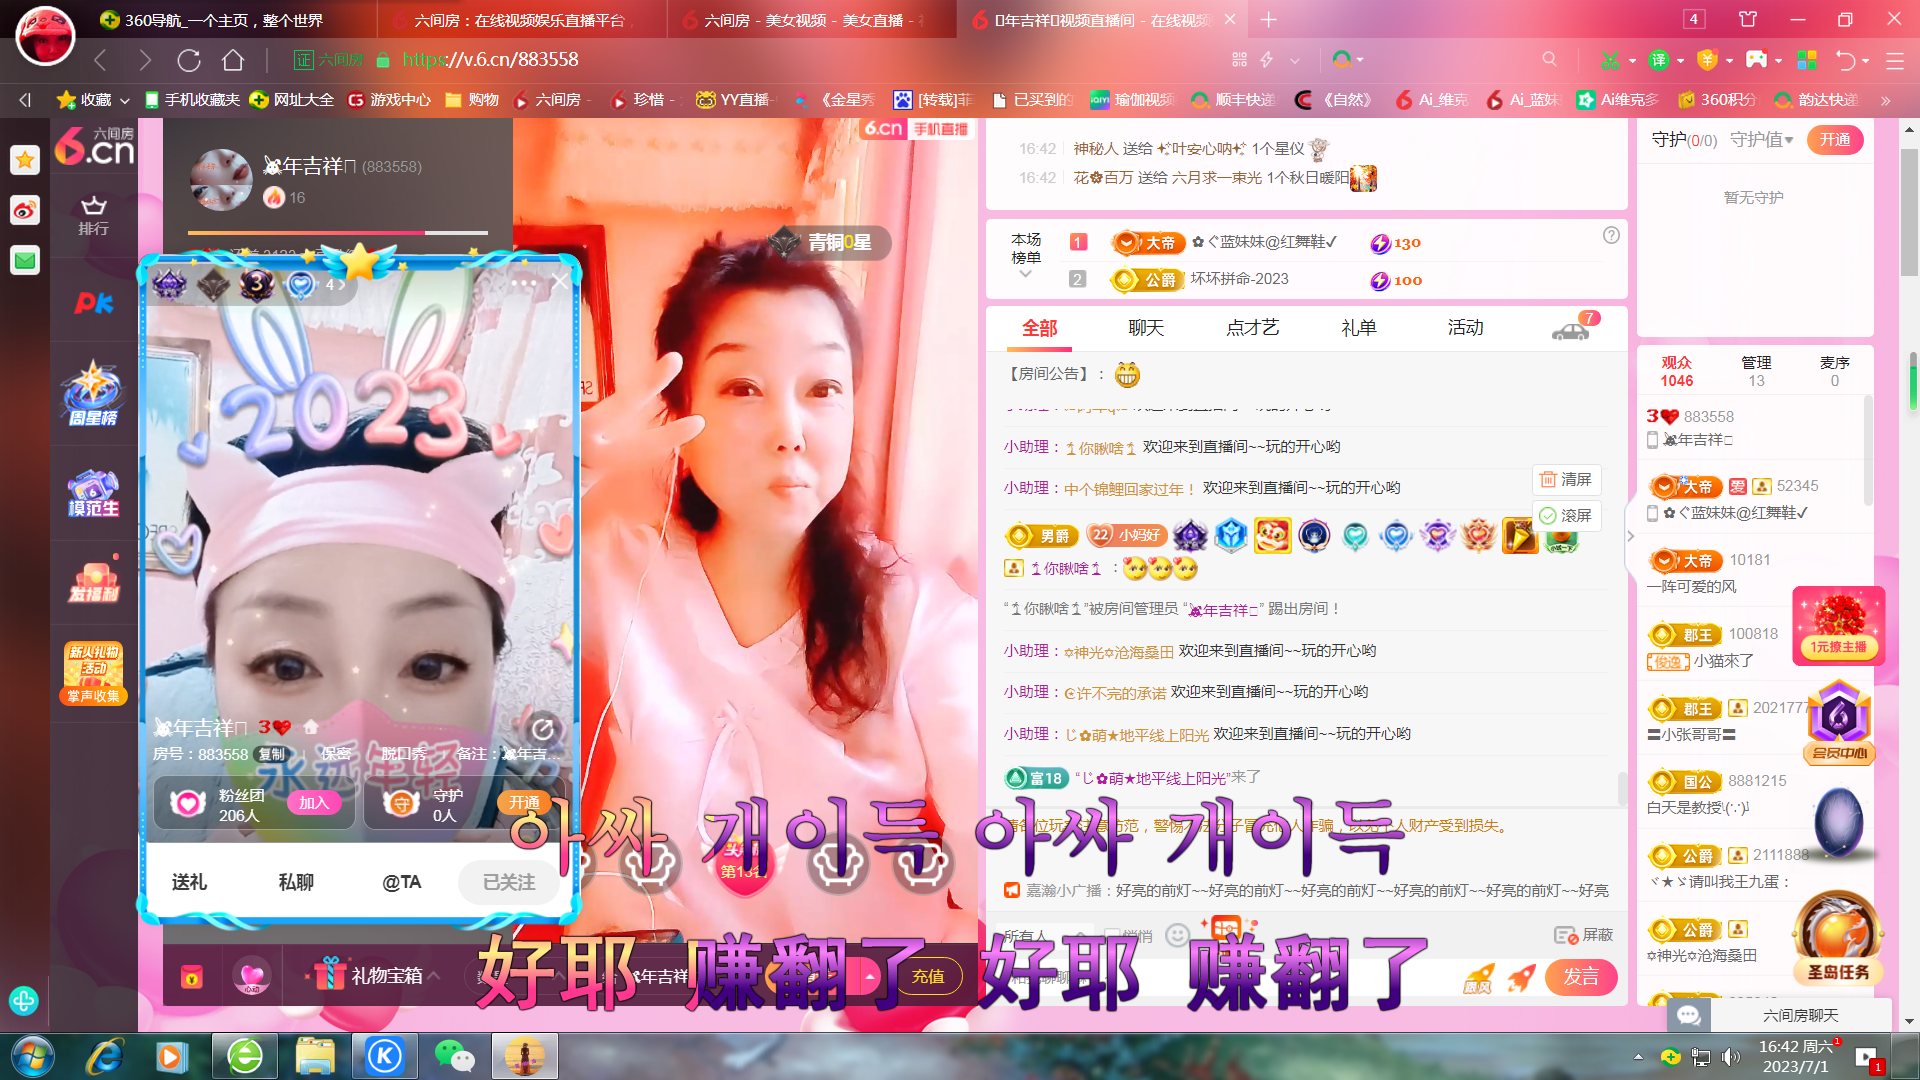This screenshot has width=1920, height=1080.
Task: Click the 清屏 clear screen button
Action: click(1566, 480)
